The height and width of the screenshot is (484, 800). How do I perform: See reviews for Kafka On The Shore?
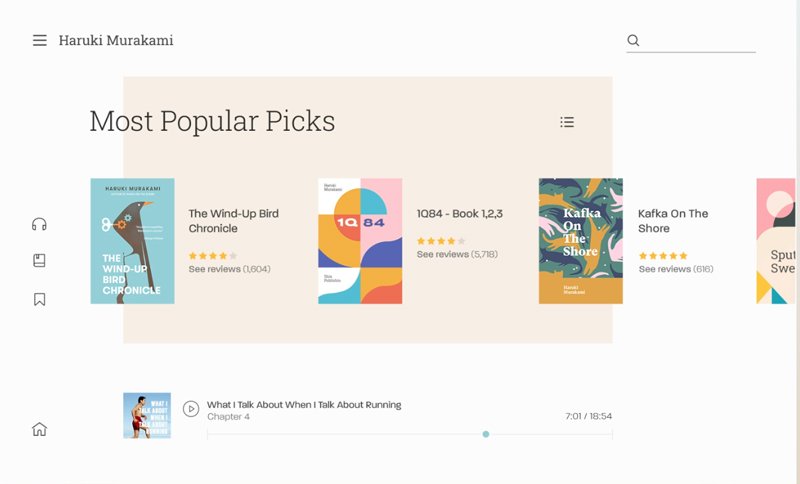coord(676,269)
